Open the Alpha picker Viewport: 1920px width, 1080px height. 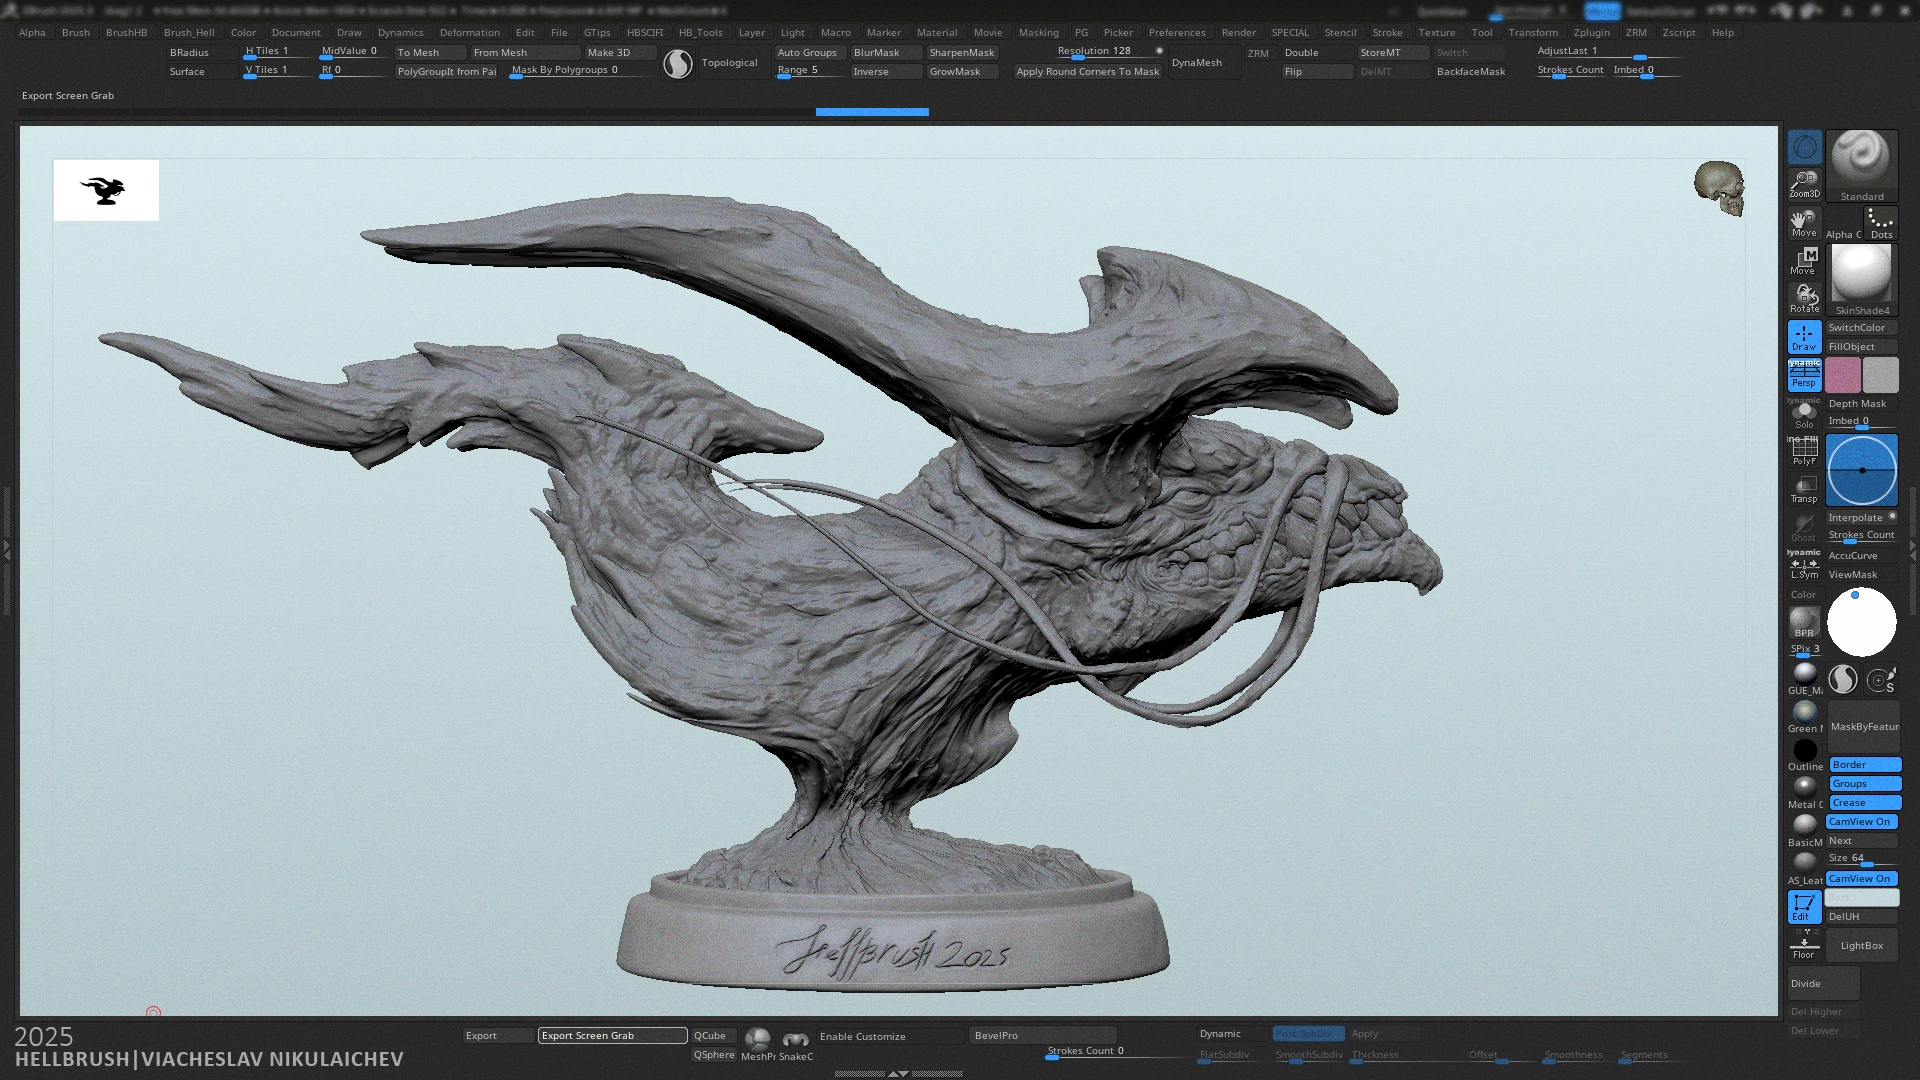pos(1844,223)
